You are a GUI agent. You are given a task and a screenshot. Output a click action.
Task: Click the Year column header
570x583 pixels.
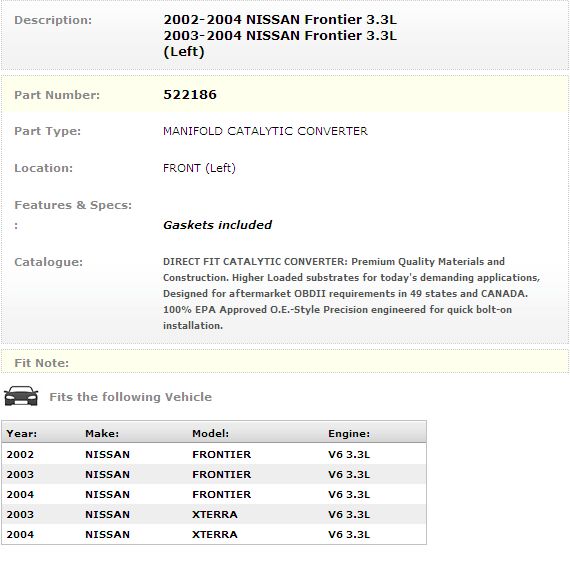(22, 434)
